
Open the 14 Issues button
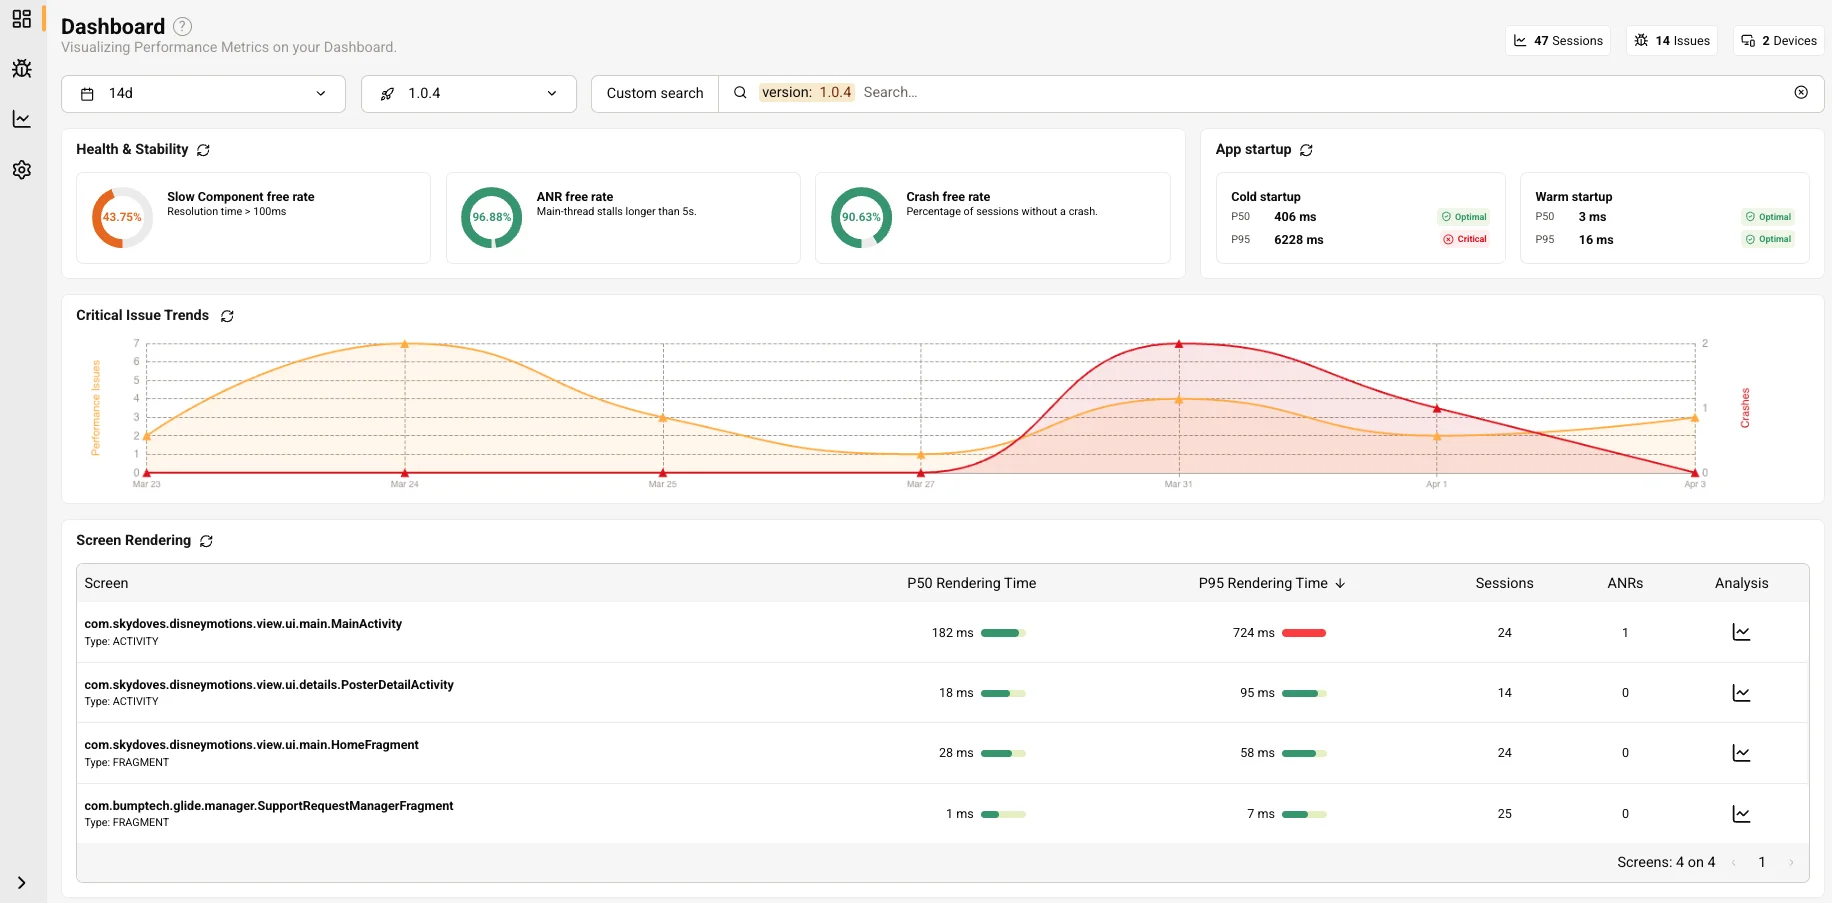point(1671,41)
